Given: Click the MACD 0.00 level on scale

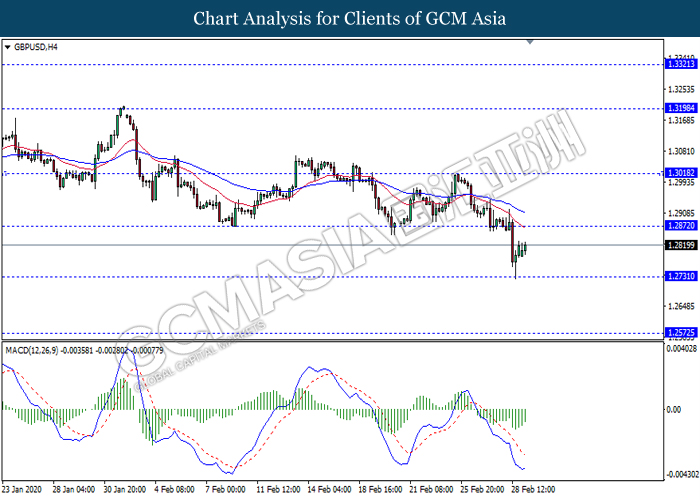Looking at the screenshot, I should (674, 410).
